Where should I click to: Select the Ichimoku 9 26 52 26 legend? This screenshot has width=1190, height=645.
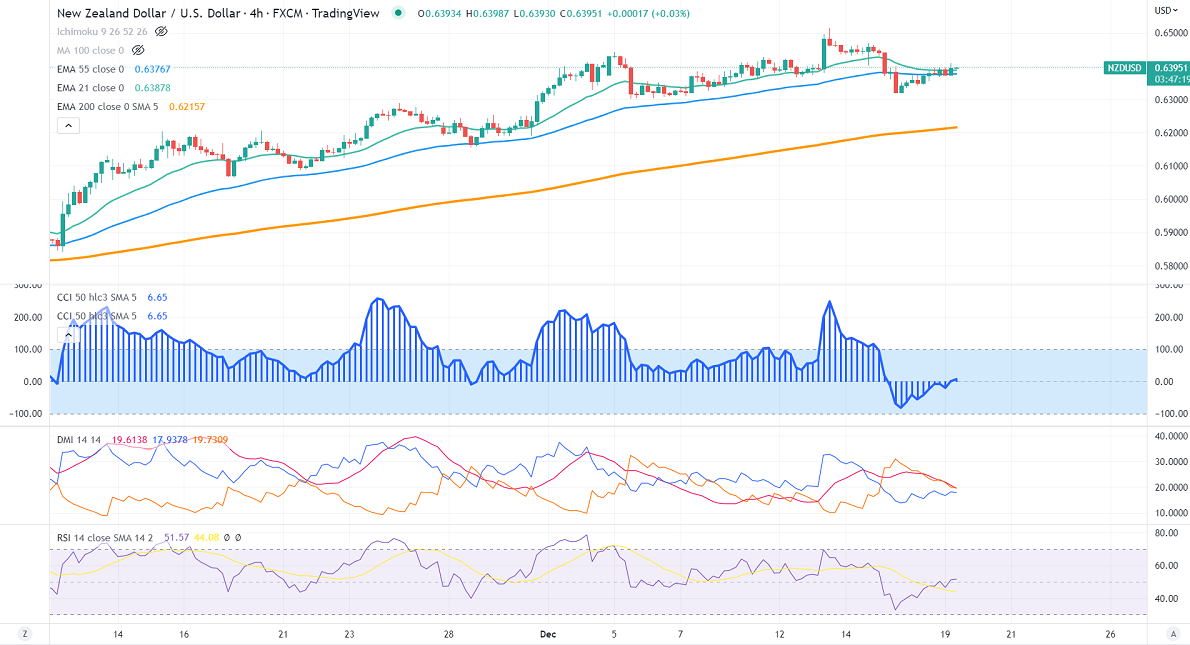point(102,32)
